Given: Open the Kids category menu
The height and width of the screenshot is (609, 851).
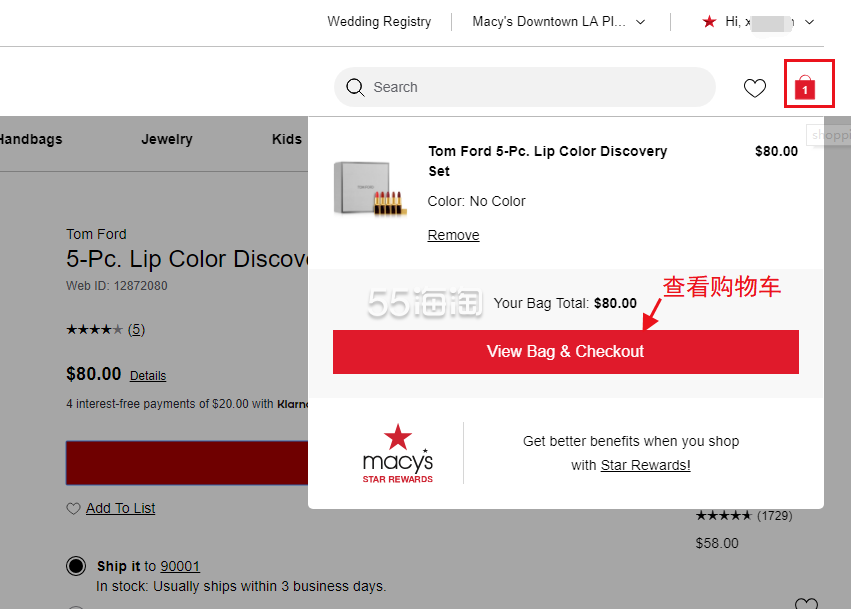Looking at the screenshot, I should pos(287,139).
